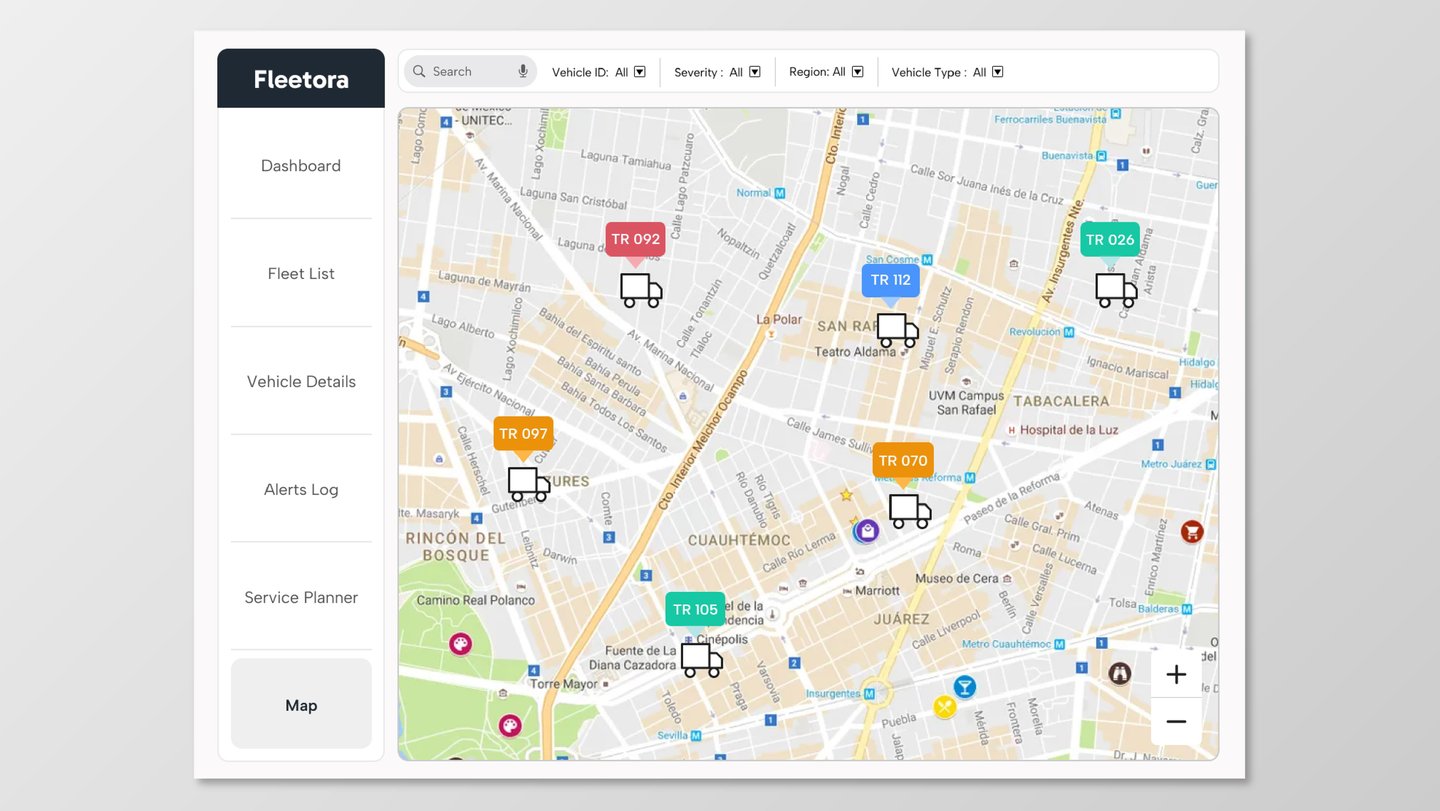This screenshot has height=811, width=1440.
Task: Zoom out the map with the minus button
Action: [1176, 722]
